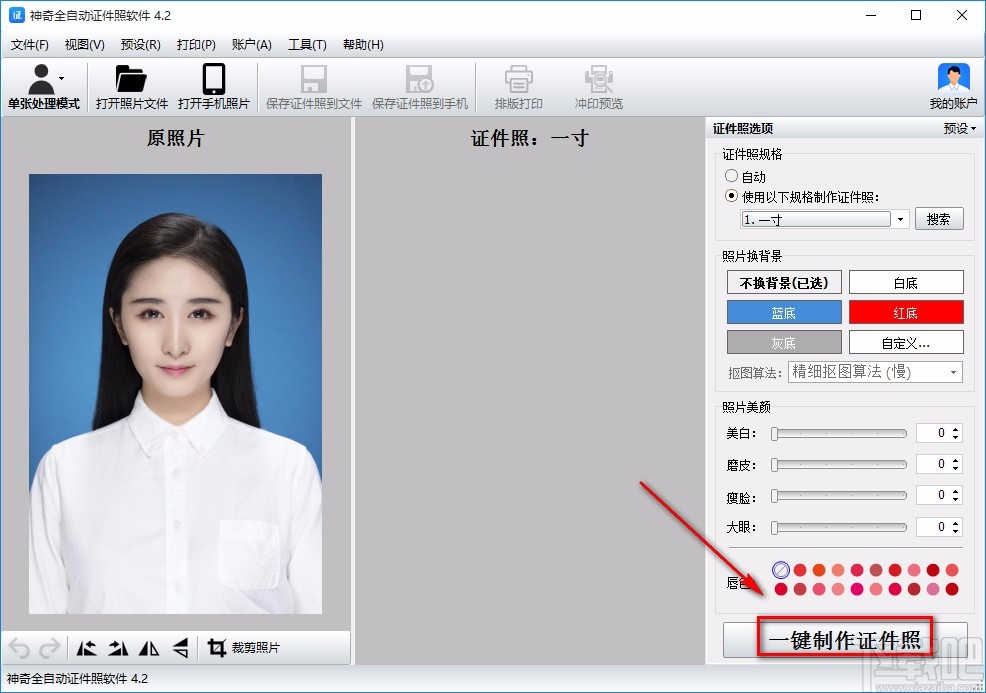Select the 红底 red background swatch
The height and width of the screenshot is (693, 986).
click(906, 313)
